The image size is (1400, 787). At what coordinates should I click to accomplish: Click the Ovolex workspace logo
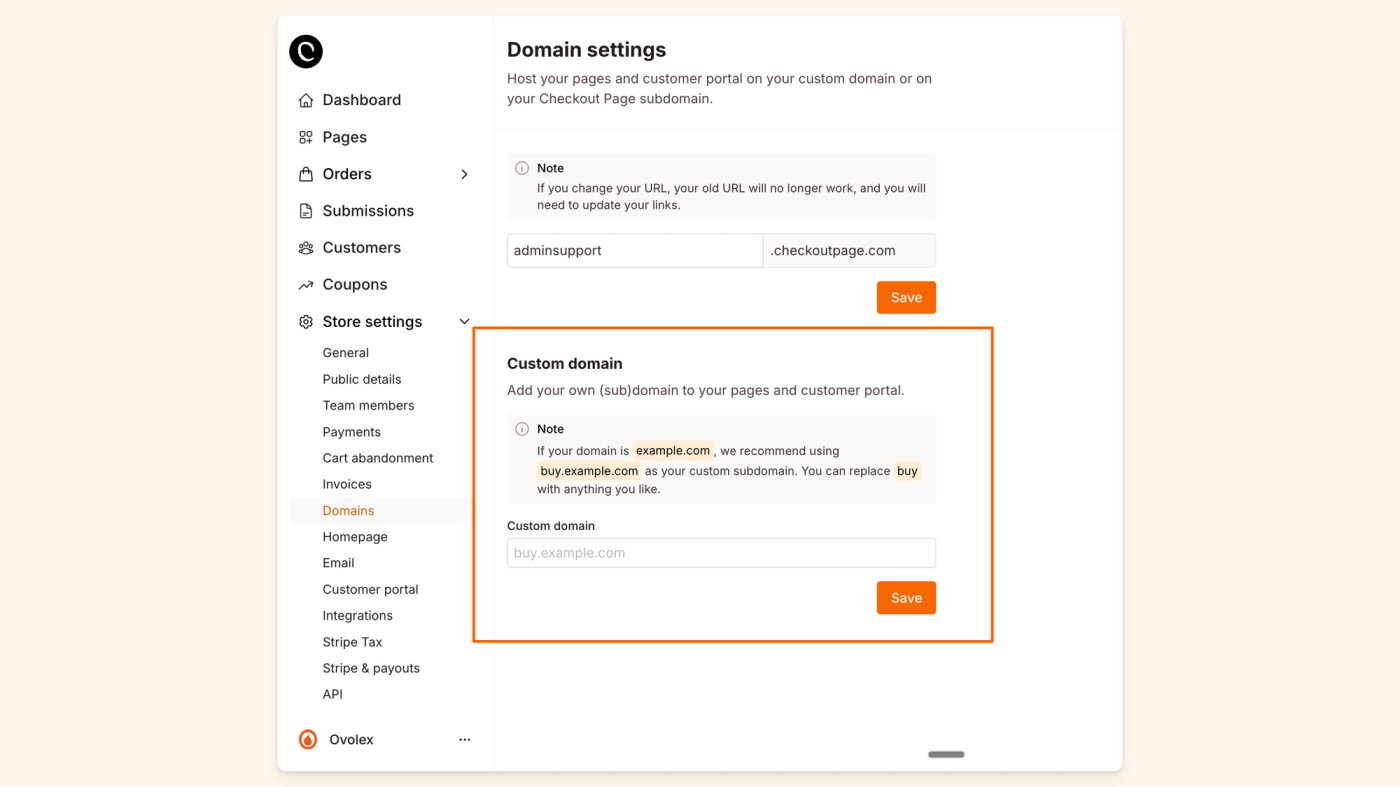tap(306, 738)
